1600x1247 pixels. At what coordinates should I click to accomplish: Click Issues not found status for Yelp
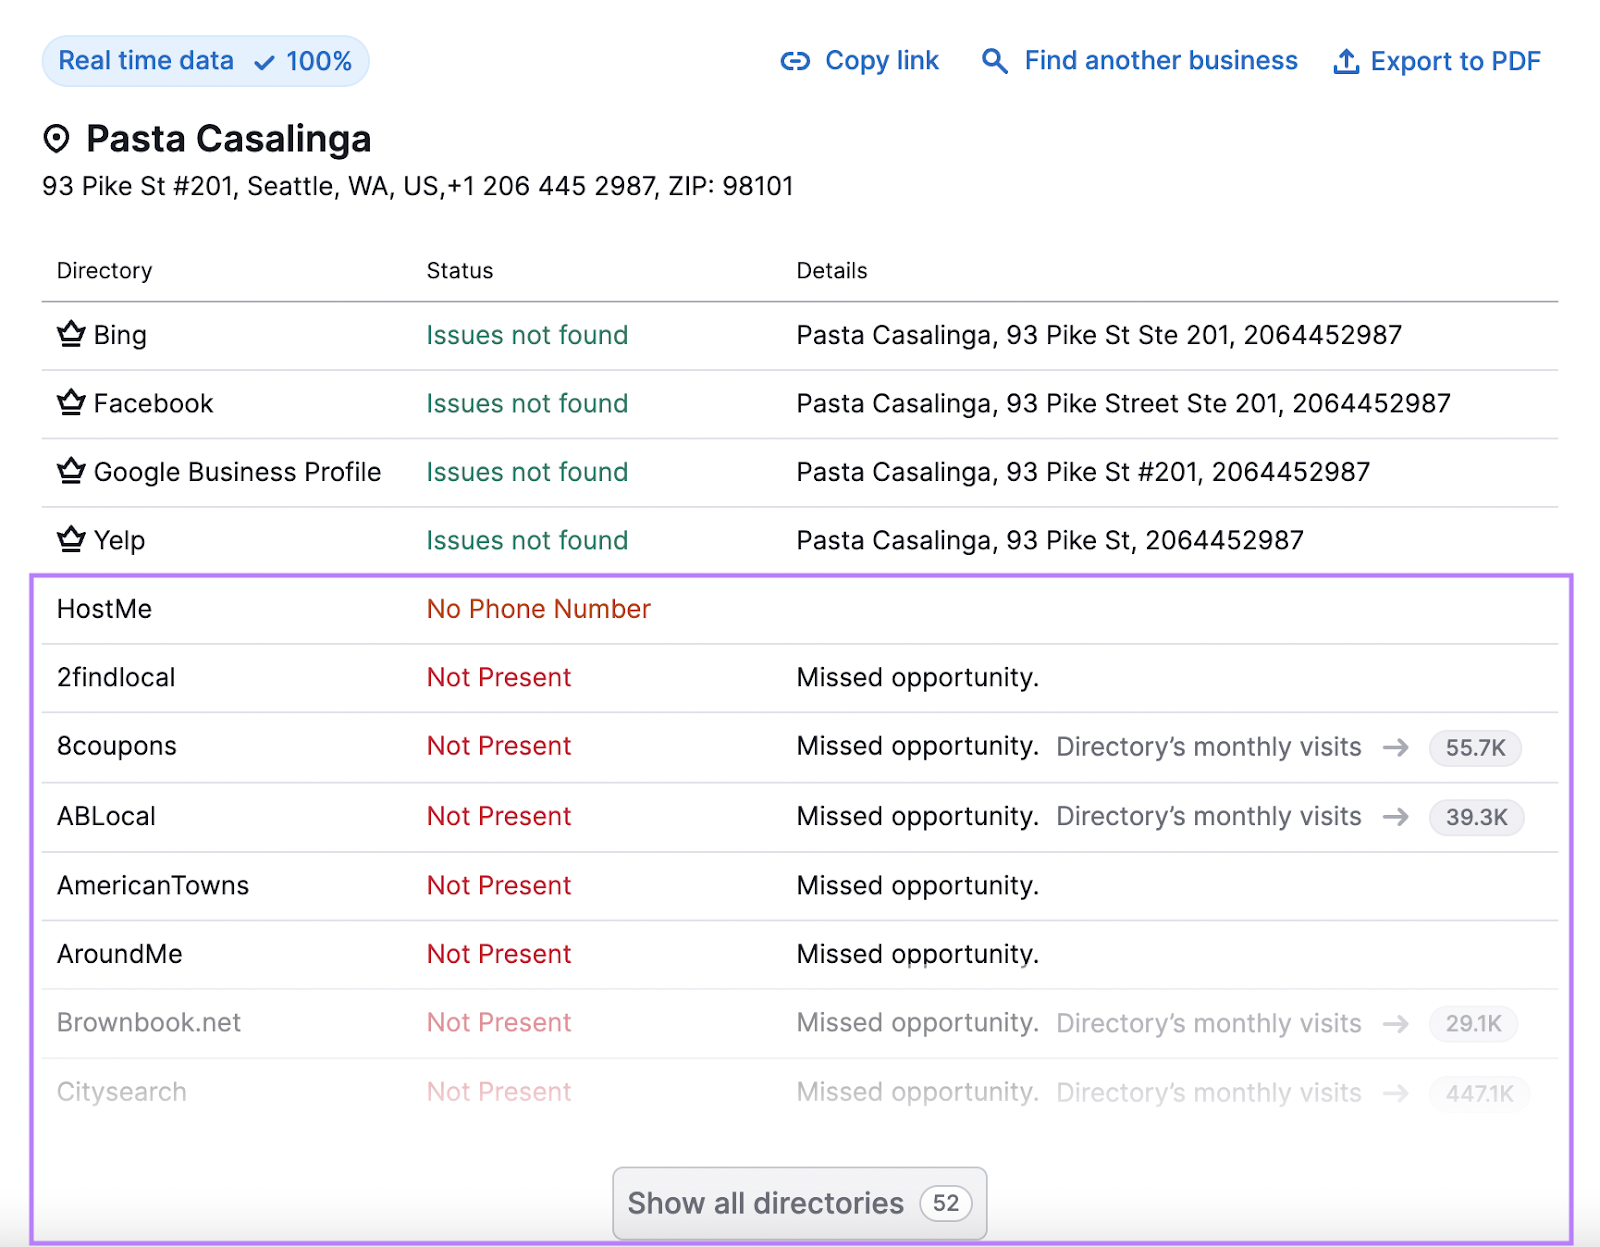[x=527, y=540]
